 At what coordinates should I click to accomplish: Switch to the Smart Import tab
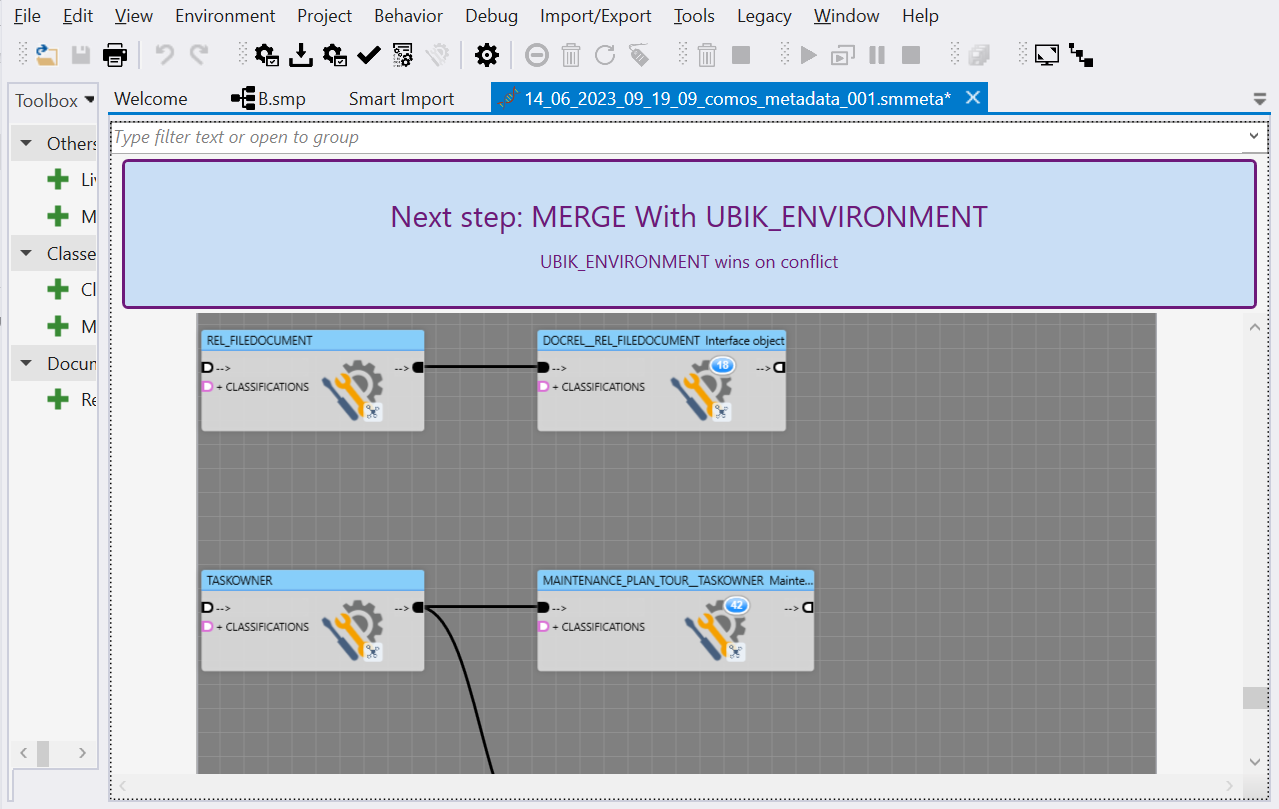click(401, 99)
